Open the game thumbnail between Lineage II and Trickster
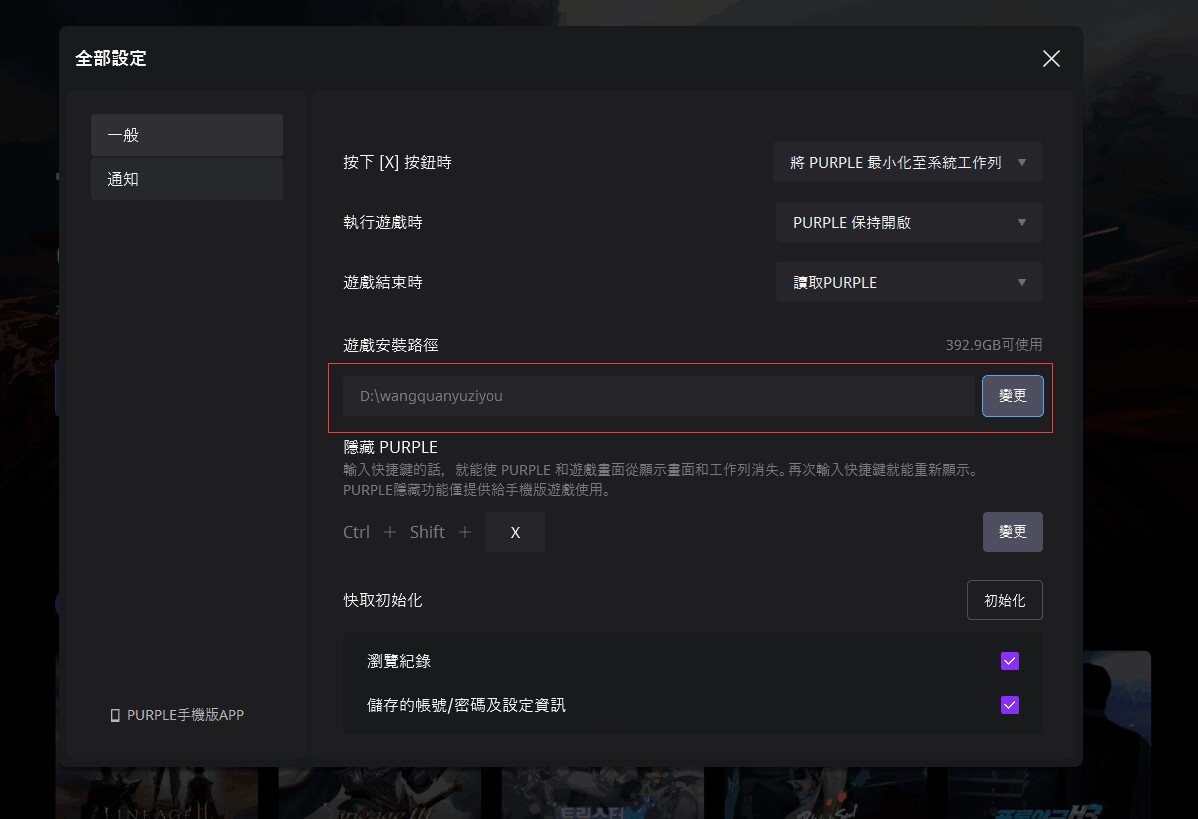1198x819 pixels. pos(380,795)
